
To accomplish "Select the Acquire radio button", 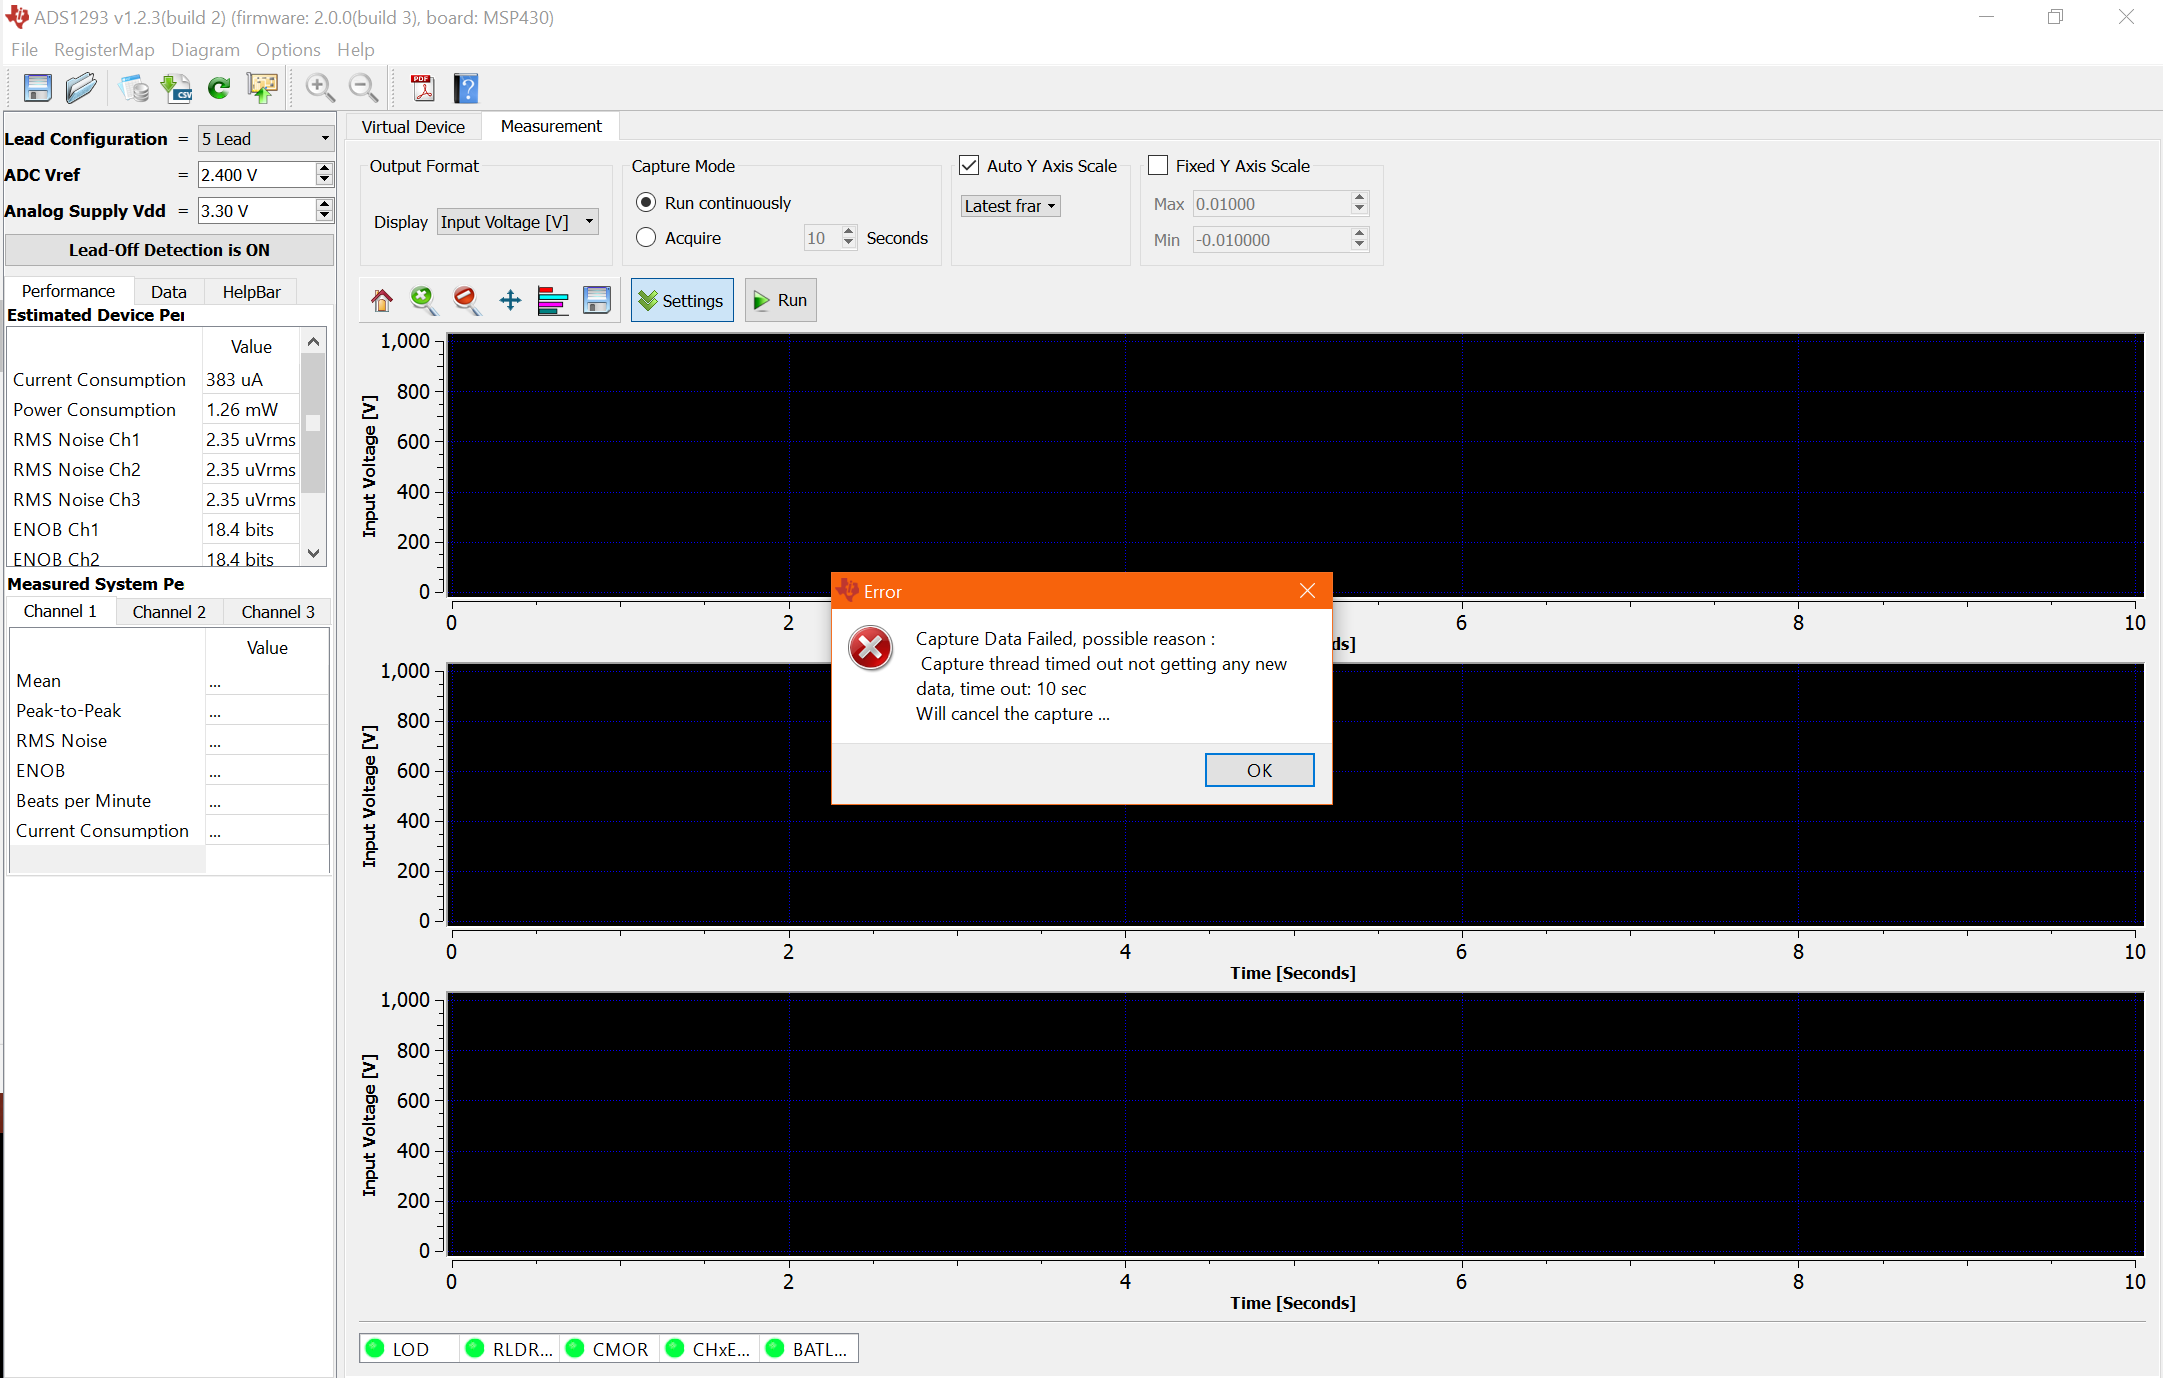I will [646, 238].
